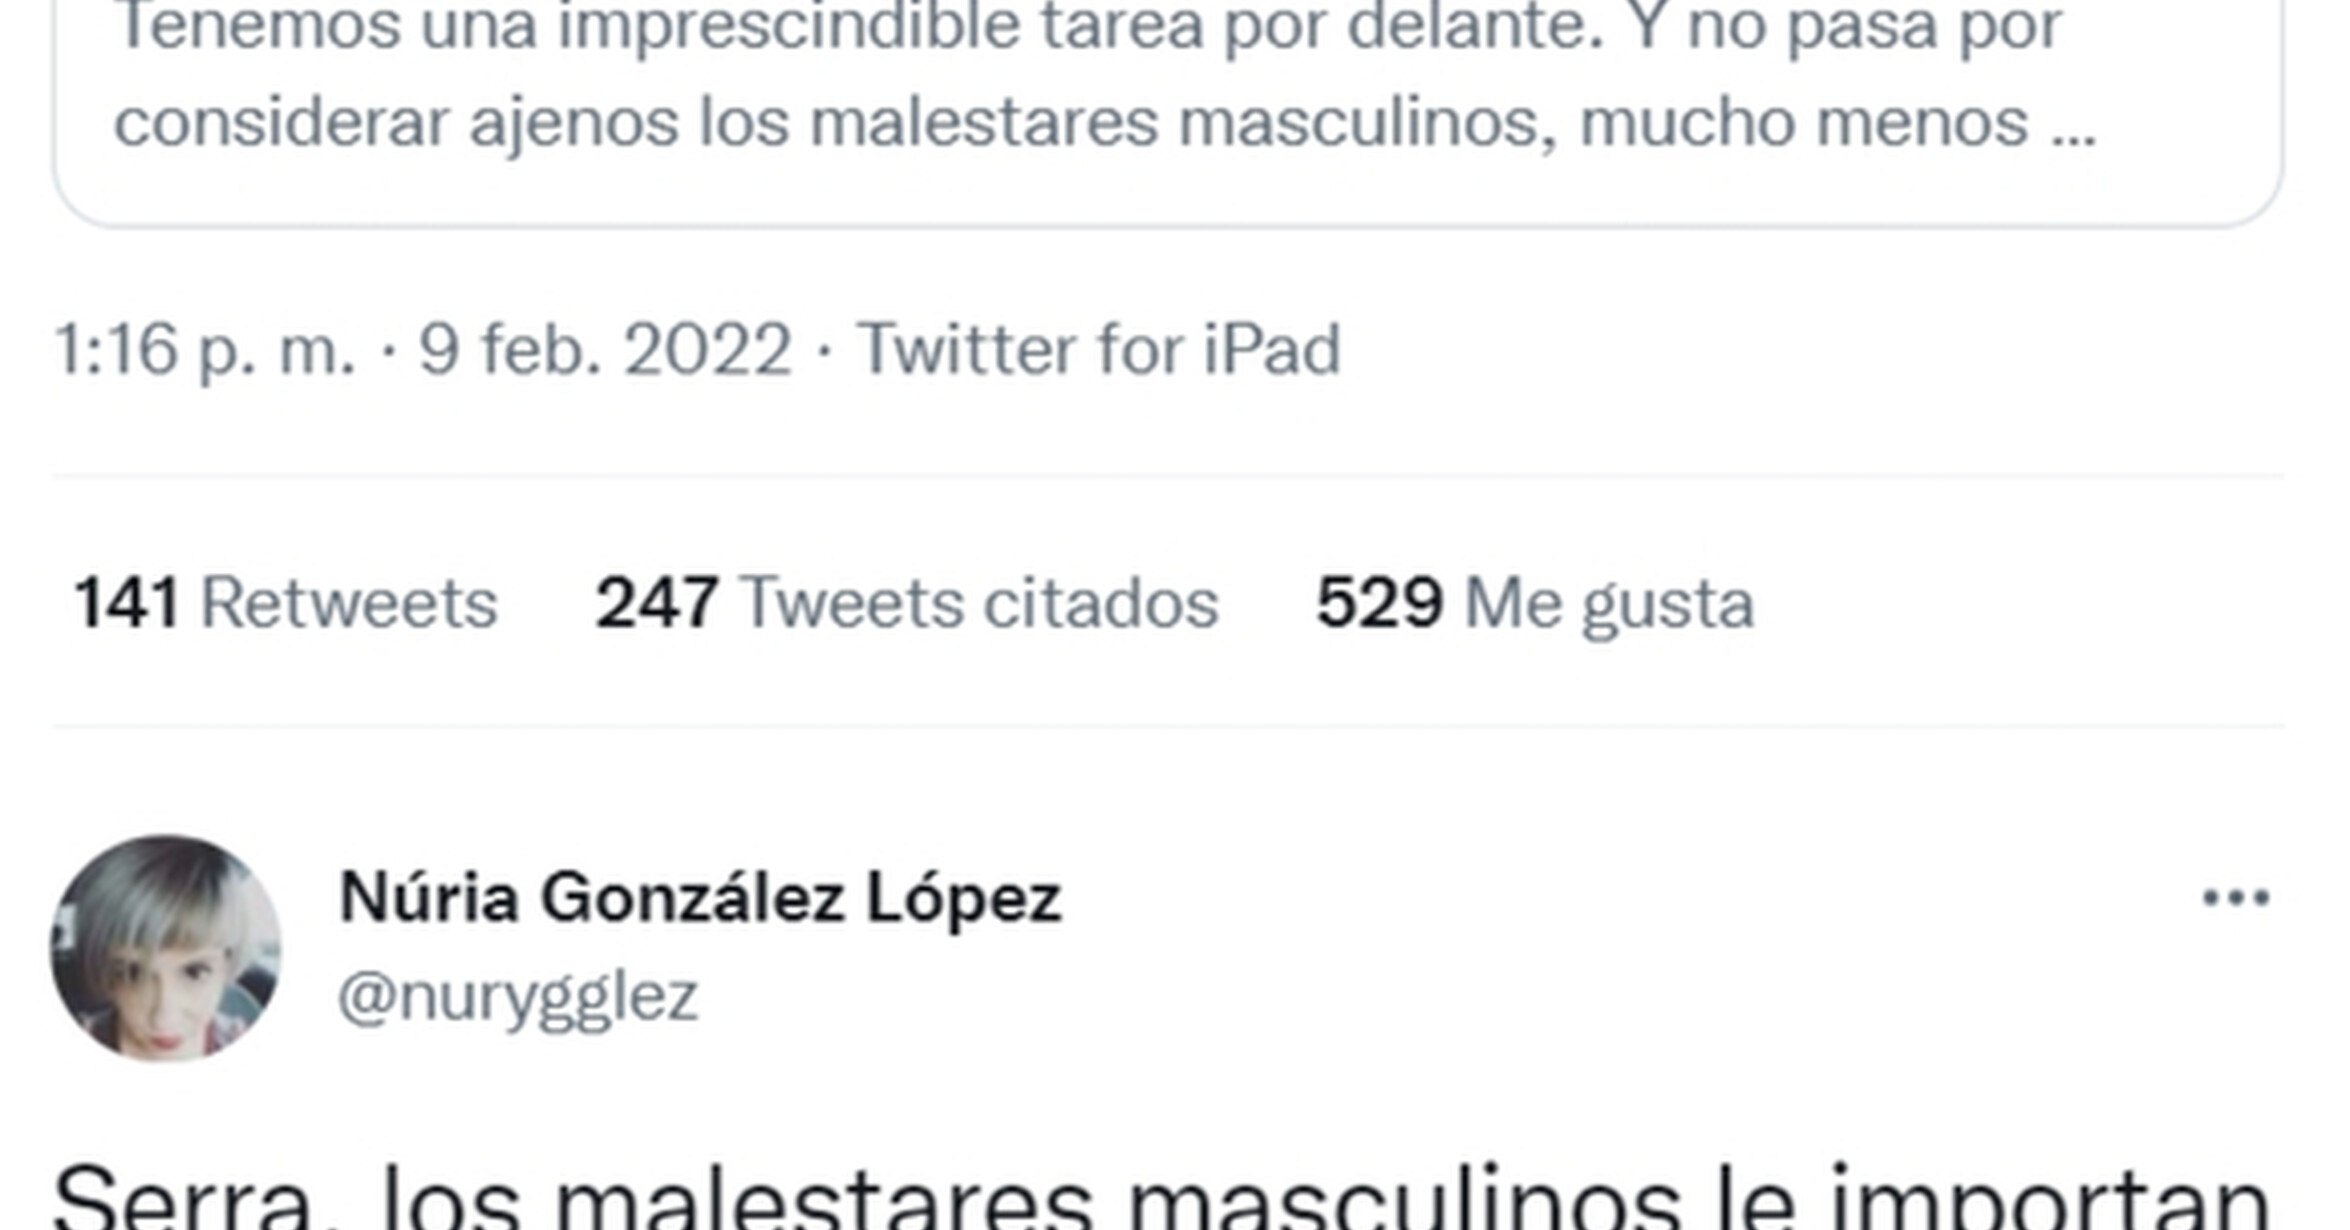
Task: Click the 9 feb. 2022 date
Action: point(605,349)
